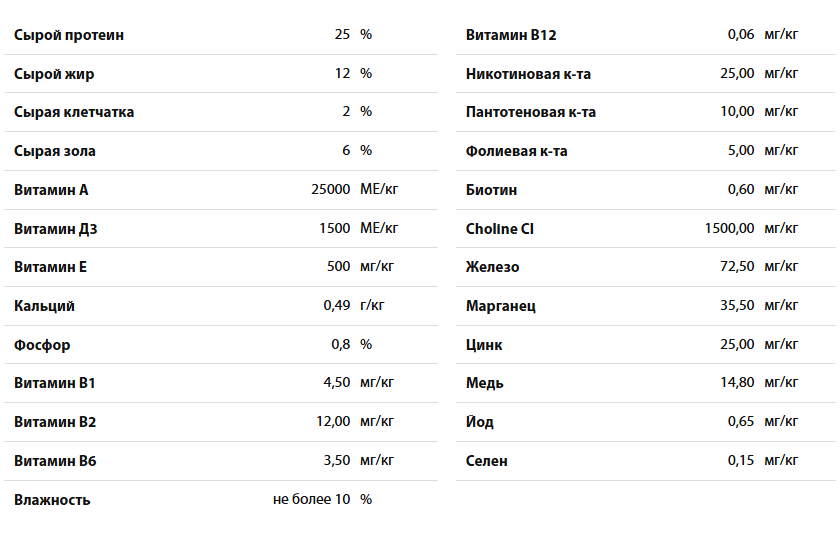840x539 pixels.
Task: Click the Сырой протеин label
Action: 69,35
